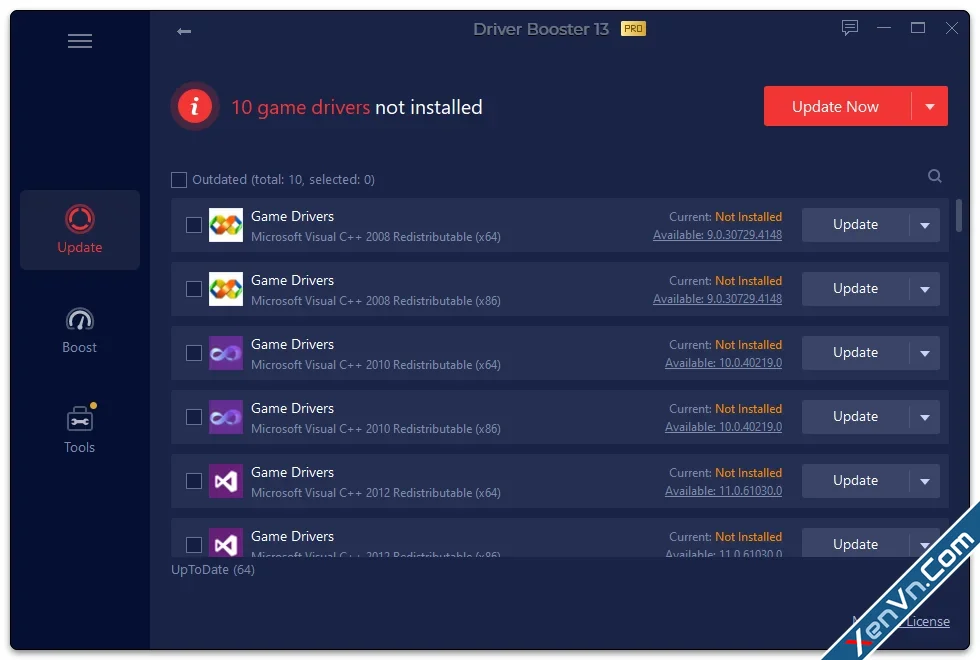Select all outdated drivers checkbox
This screenshot has height=660, width=980.
(179, 180)
